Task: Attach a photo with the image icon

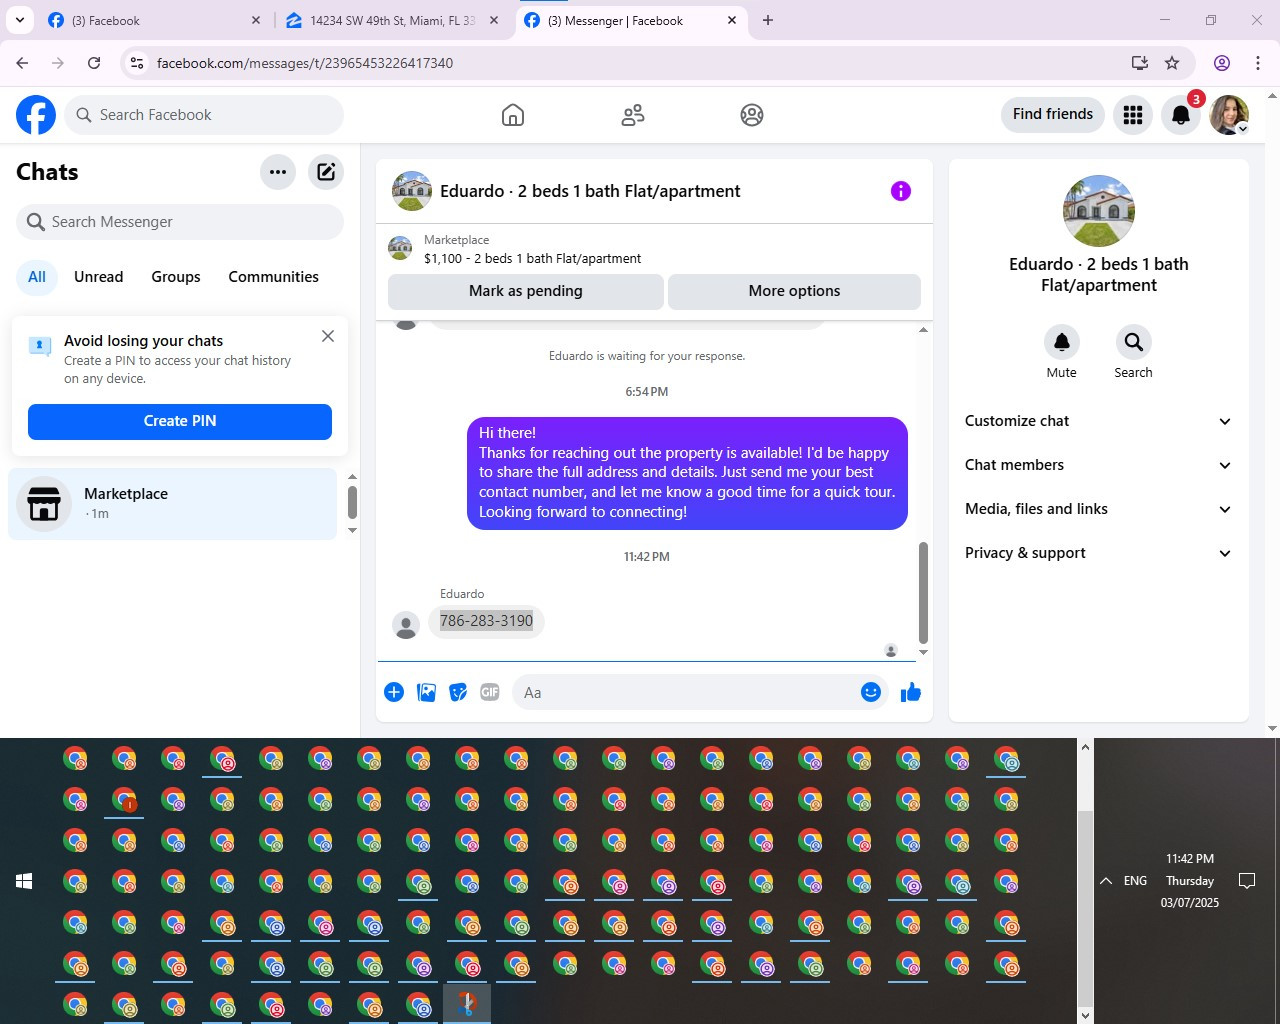Action: (x=426, y=692)
